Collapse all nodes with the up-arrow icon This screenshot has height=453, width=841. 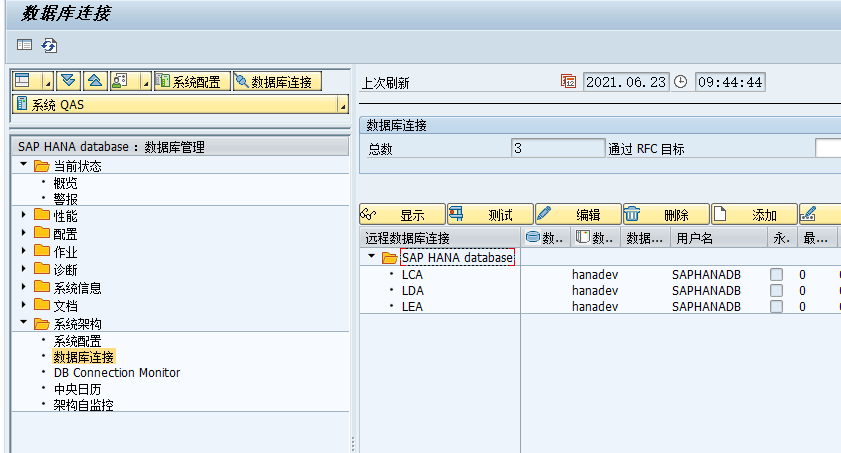click(95, 81)
